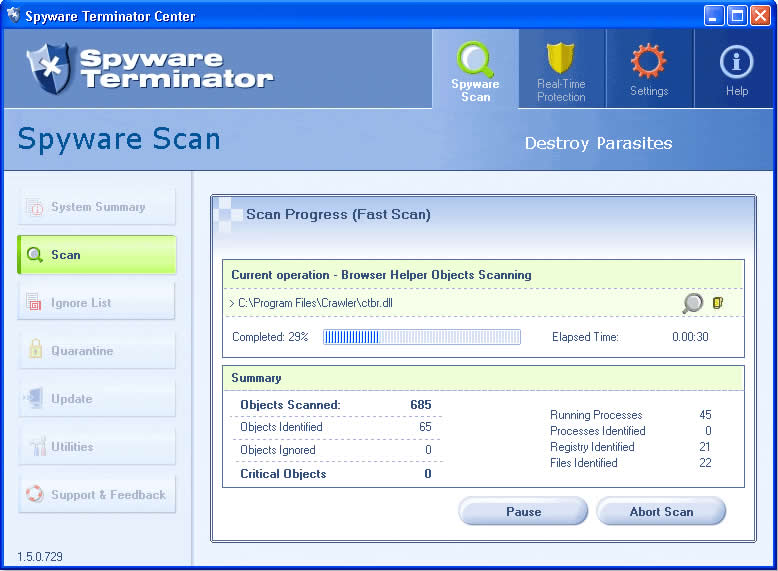Screen dimensions: 778x571
Task: Open the Help tab
Action: click(x=736, y=68)
